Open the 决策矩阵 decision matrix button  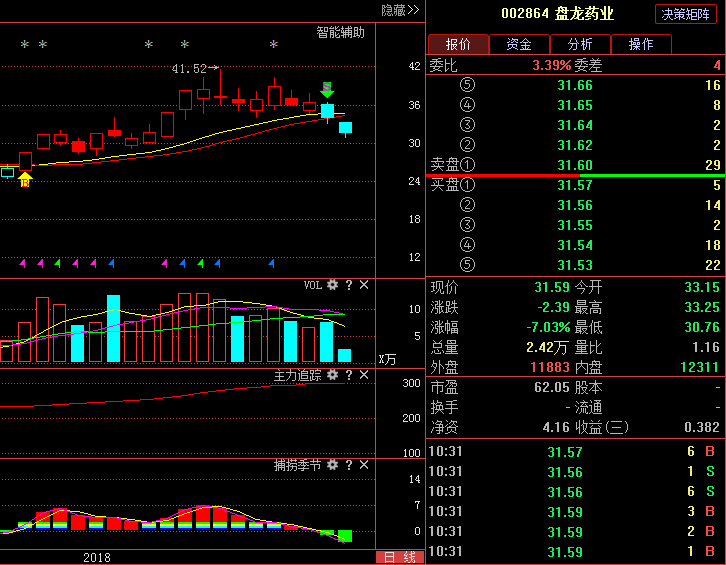point(687,14)
